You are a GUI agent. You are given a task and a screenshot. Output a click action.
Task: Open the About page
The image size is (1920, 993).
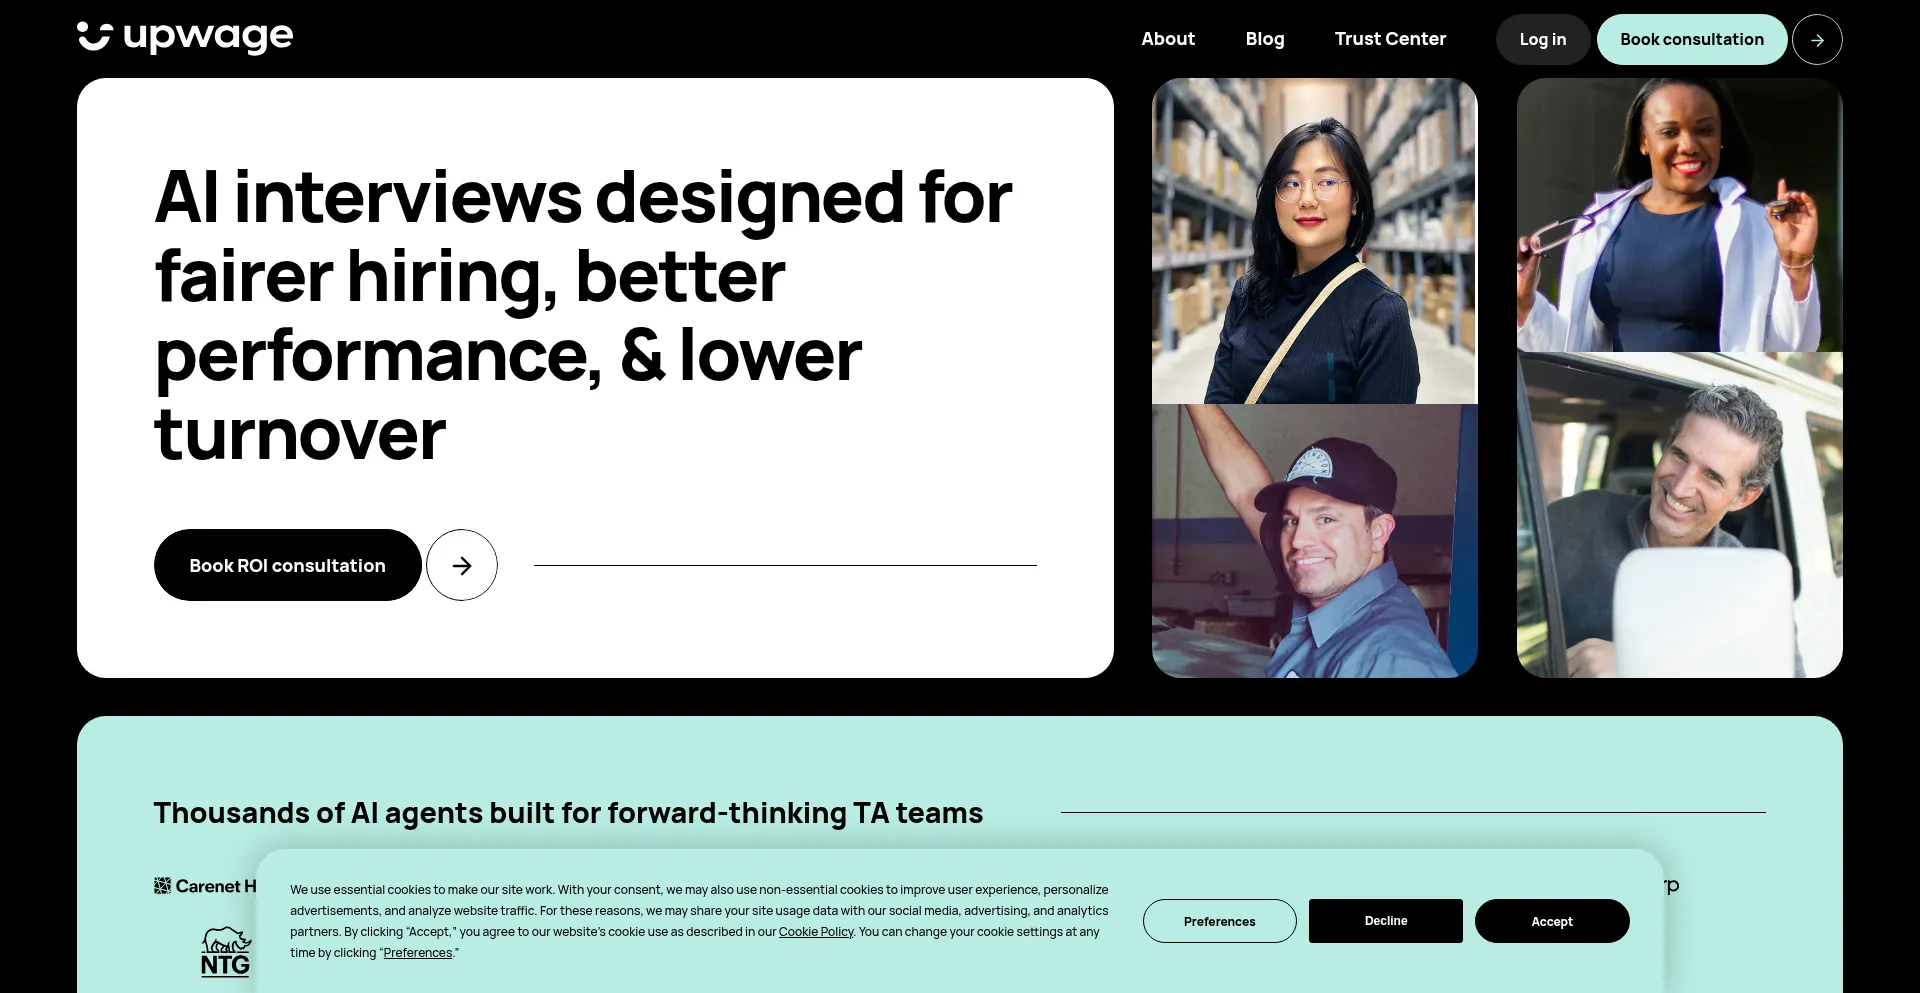point(1168,39)
